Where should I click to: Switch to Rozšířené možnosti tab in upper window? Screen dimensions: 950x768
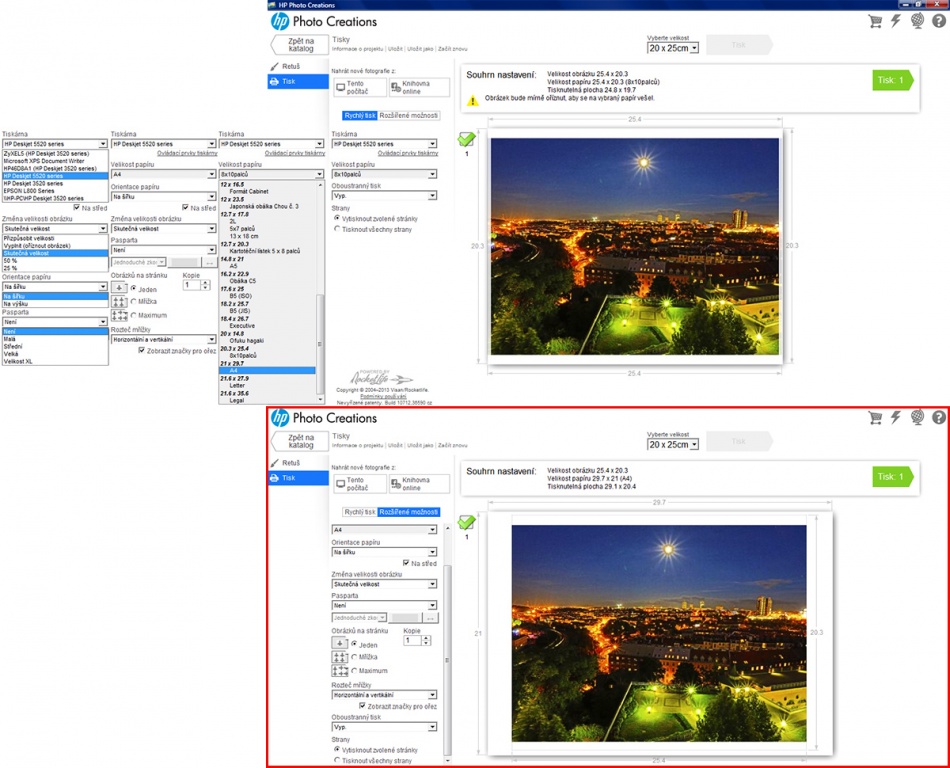409,115
